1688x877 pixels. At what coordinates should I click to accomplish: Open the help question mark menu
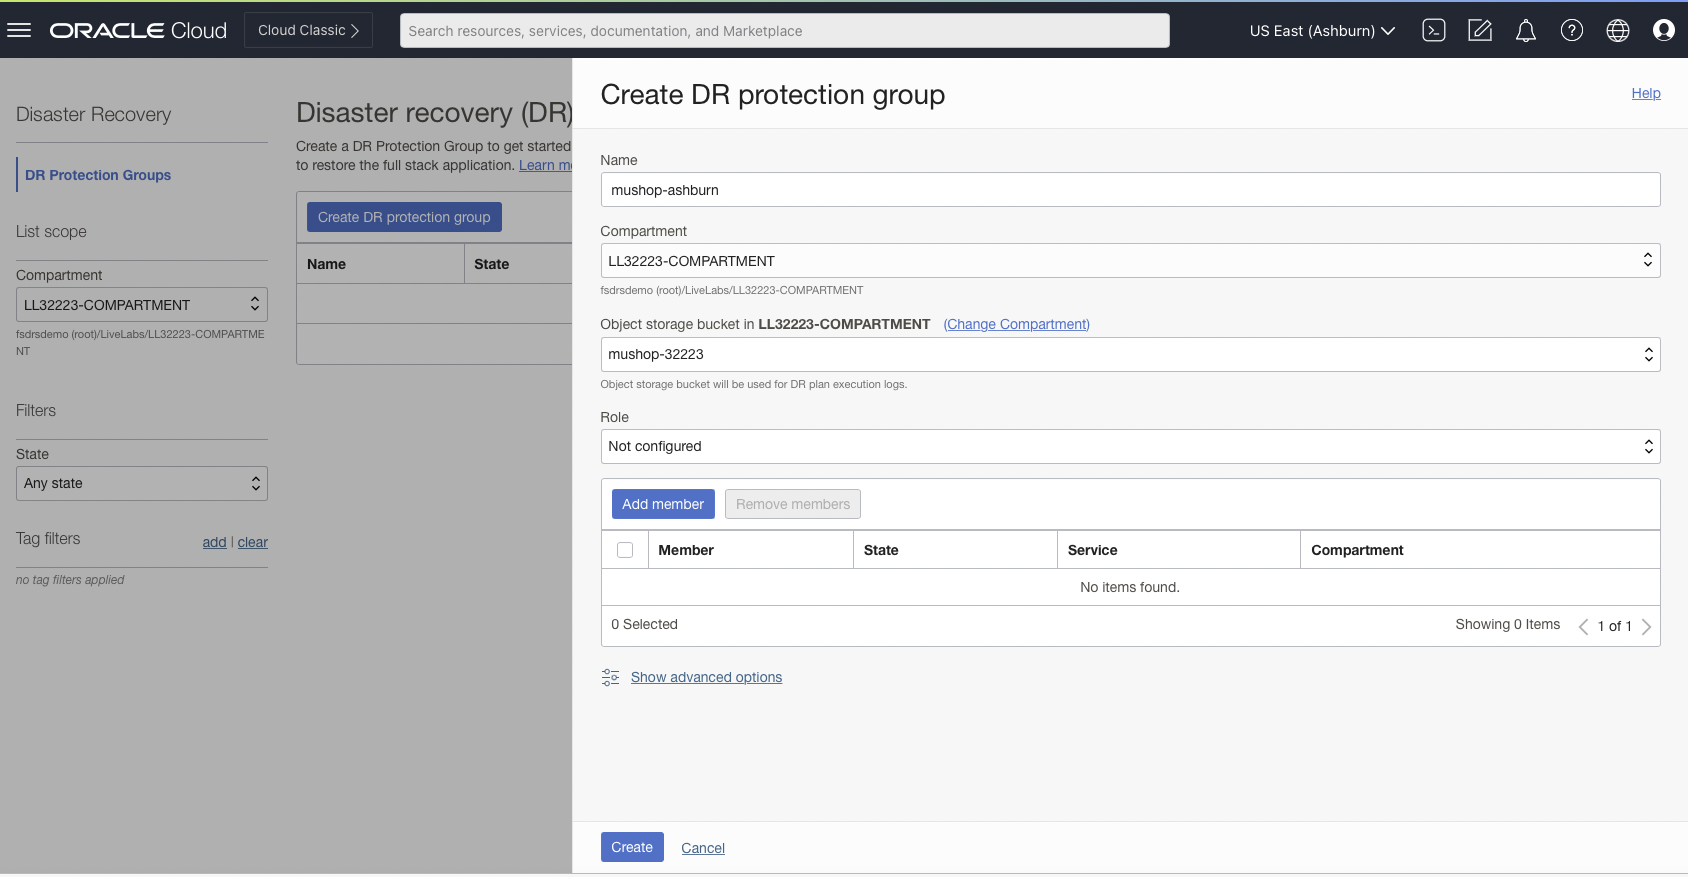point(1571,30)
